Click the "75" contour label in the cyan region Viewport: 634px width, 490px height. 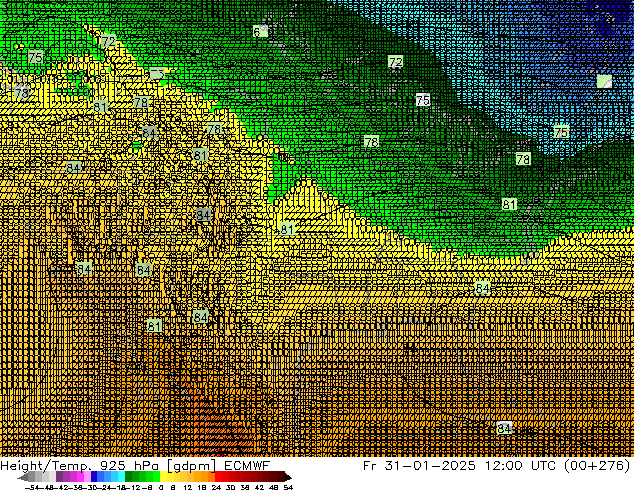pyautogui.click(x=561, y=132)
